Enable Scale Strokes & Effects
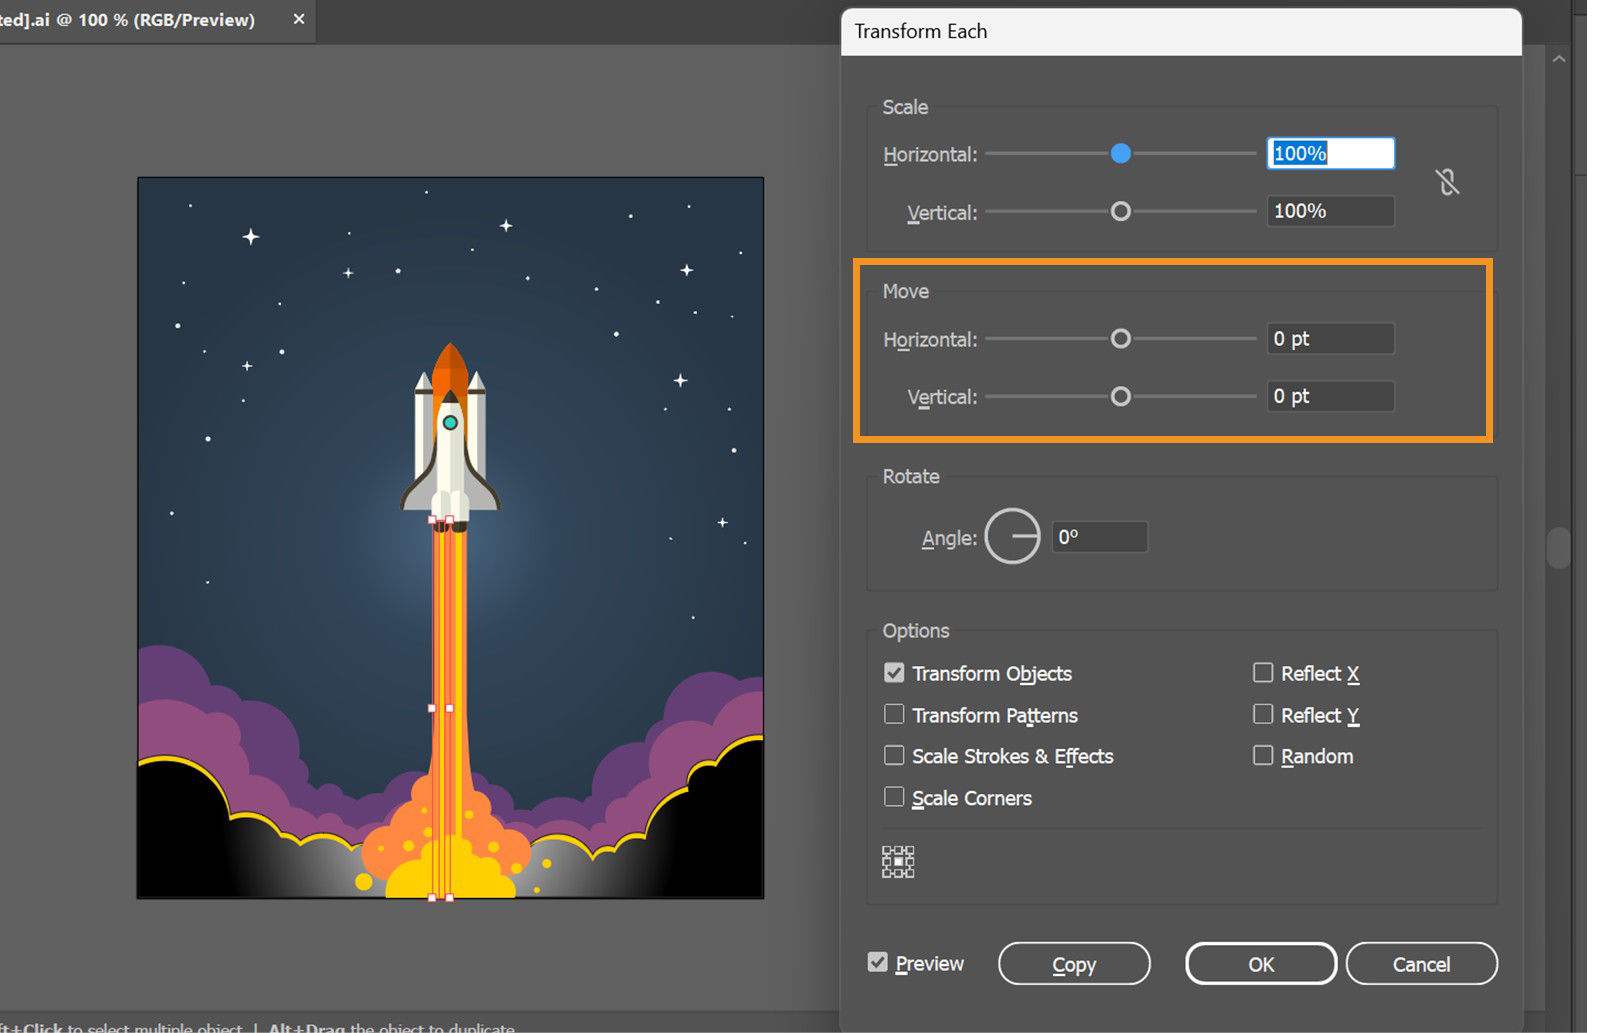Image resolution: width=1600 pixels, height=1033 pixels. (x=894, y=755)
